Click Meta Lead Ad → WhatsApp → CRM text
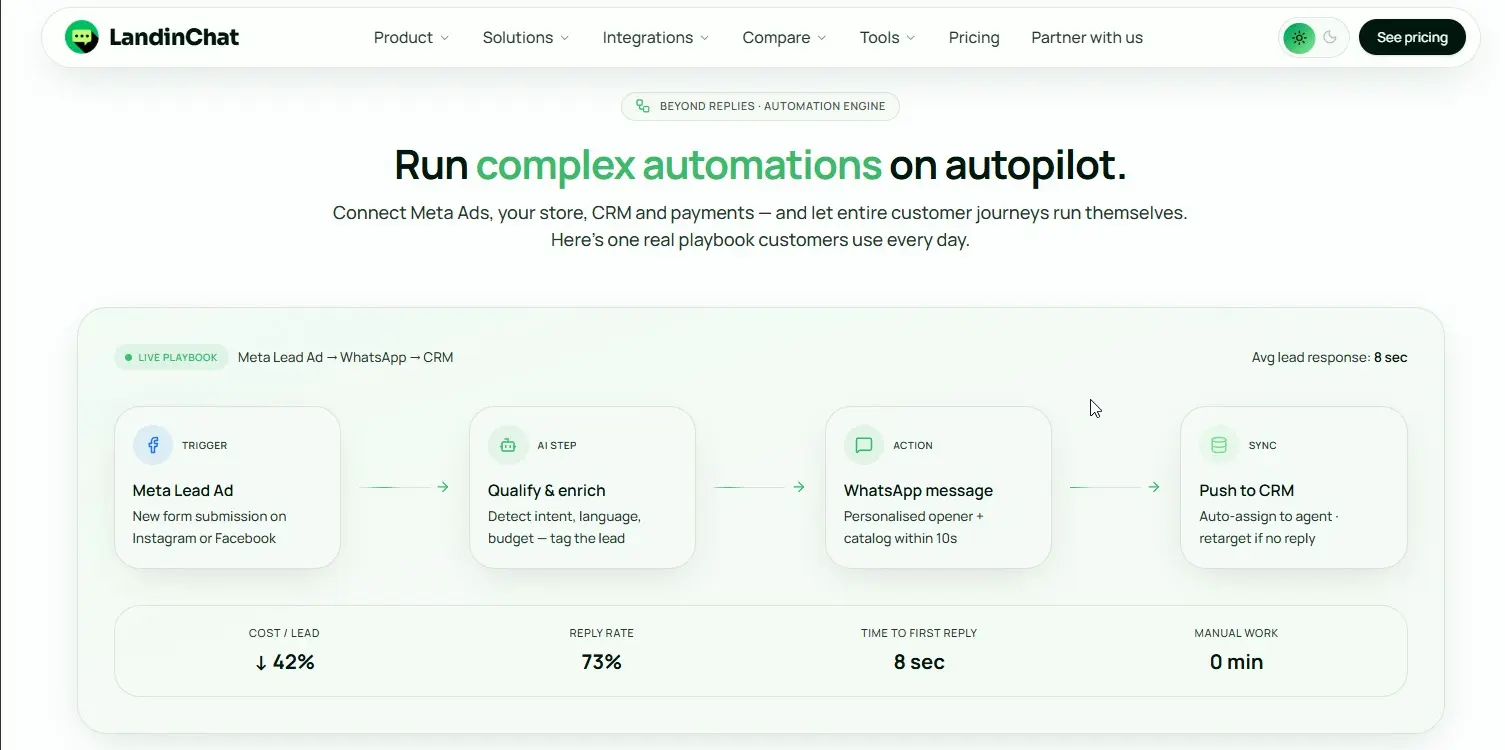 coord(346,357)
